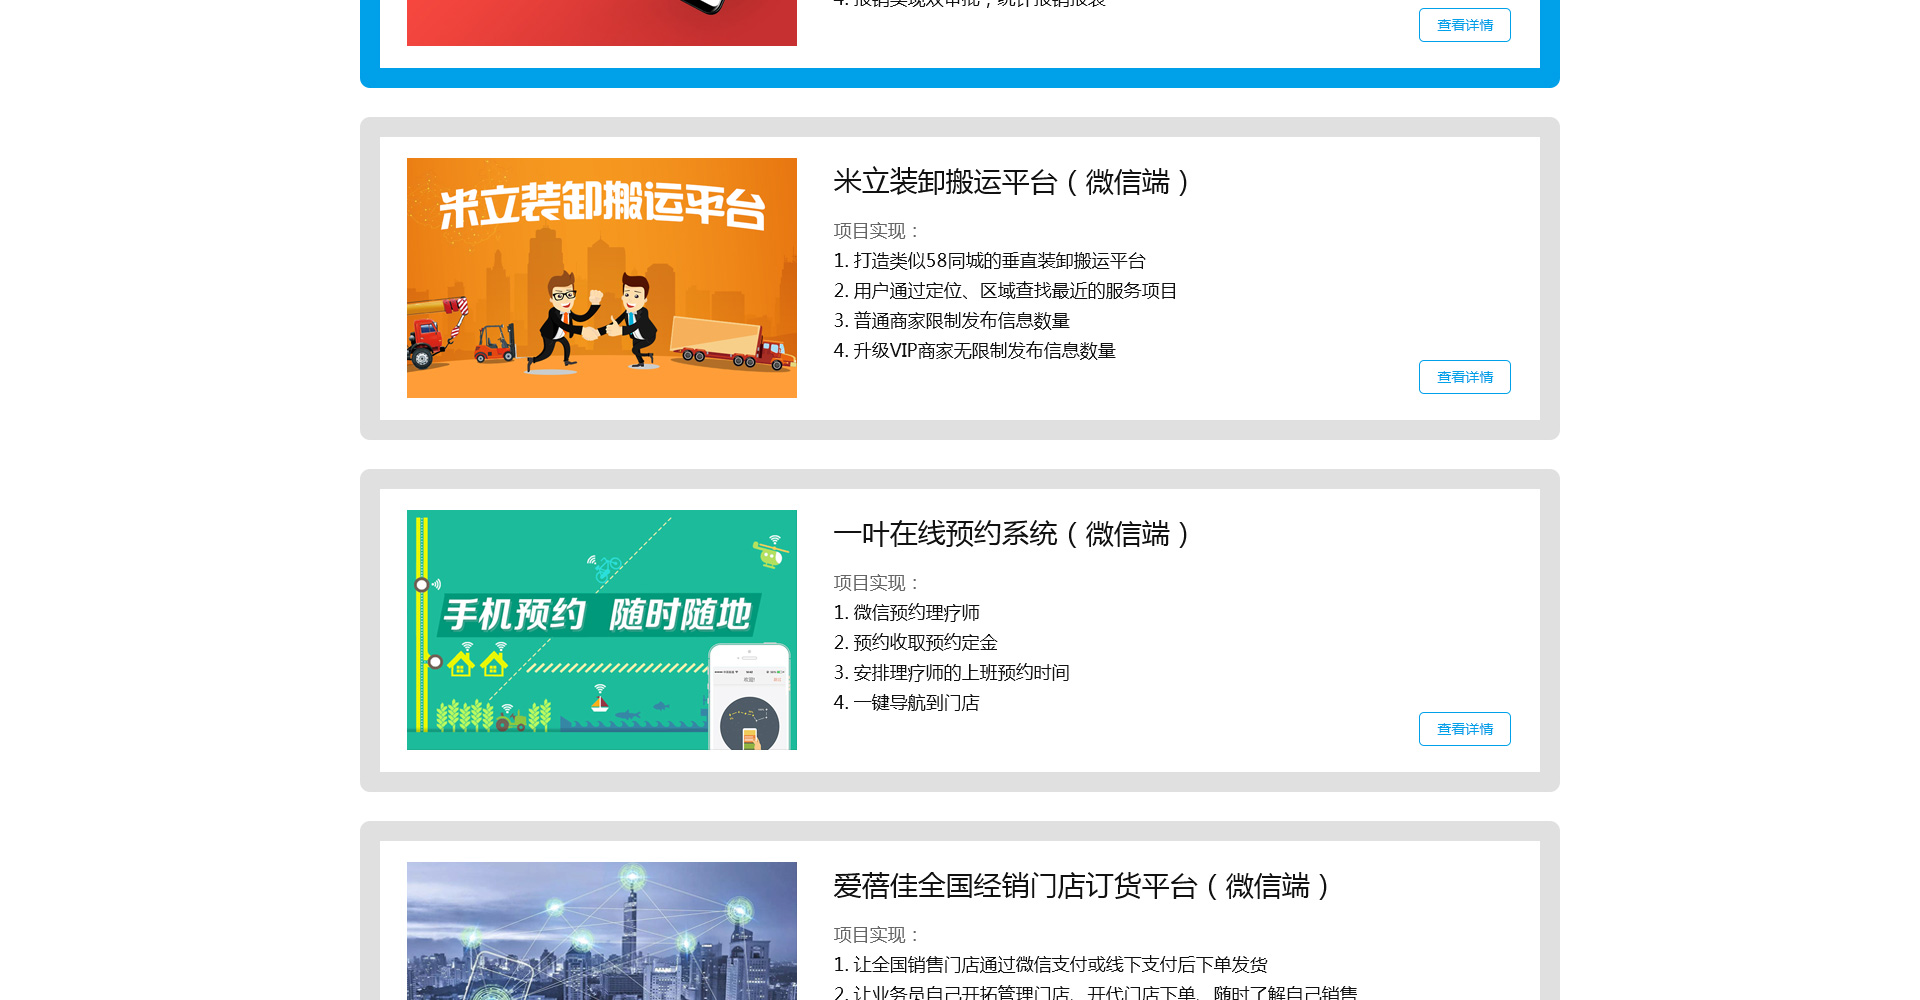Open the 爱蓓佳全国经销门店订货平台 title

1081,886
